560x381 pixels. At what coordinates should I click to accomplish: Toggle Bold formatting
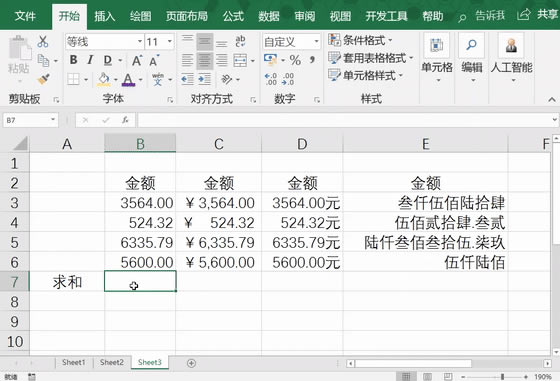pyautogui.click(x=74, y=60)
